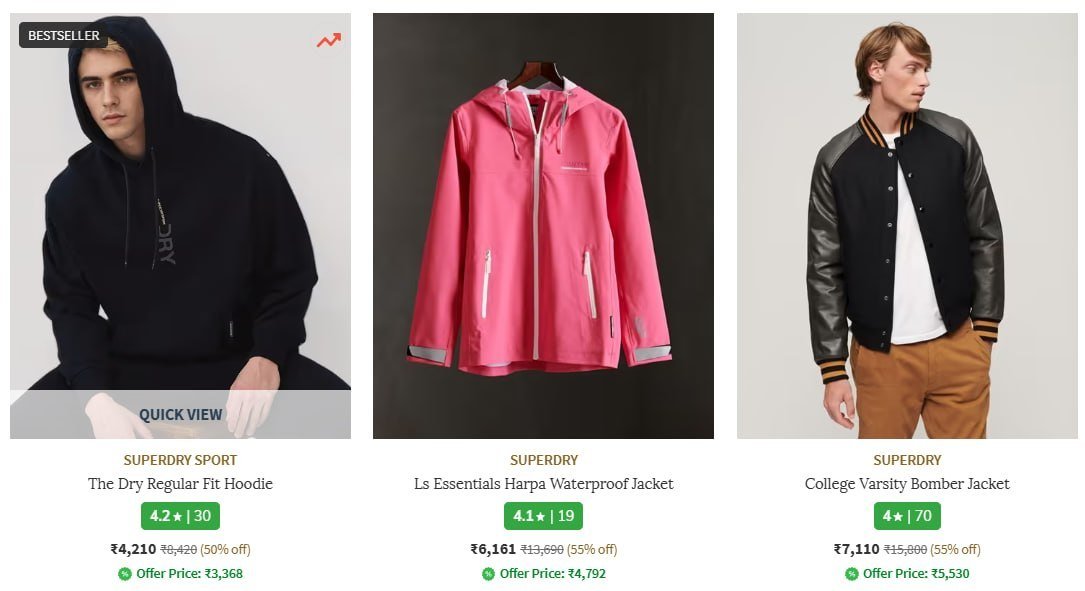Click the 4★ | 70 rating badge
1085x591 pixels.
point(906,516)
